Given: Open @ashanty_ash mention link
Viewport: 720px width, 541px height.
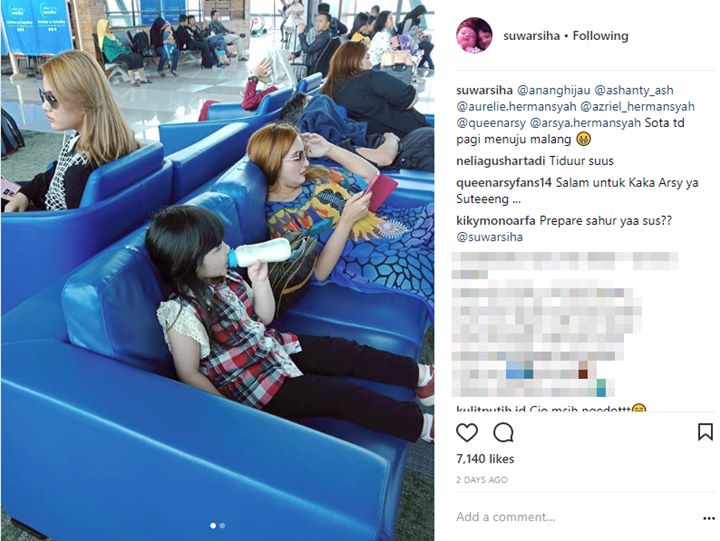Looking at the screenshot, I should (634, 90).
